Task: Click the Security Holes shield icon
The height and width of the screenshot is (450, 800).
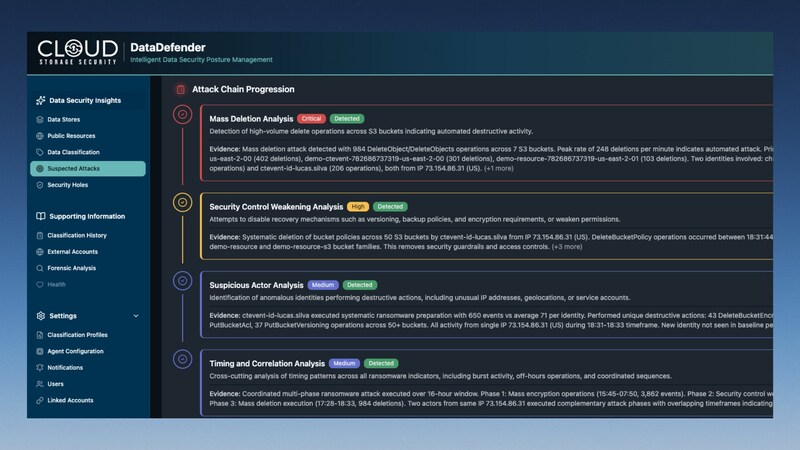Action: [39, 185]
